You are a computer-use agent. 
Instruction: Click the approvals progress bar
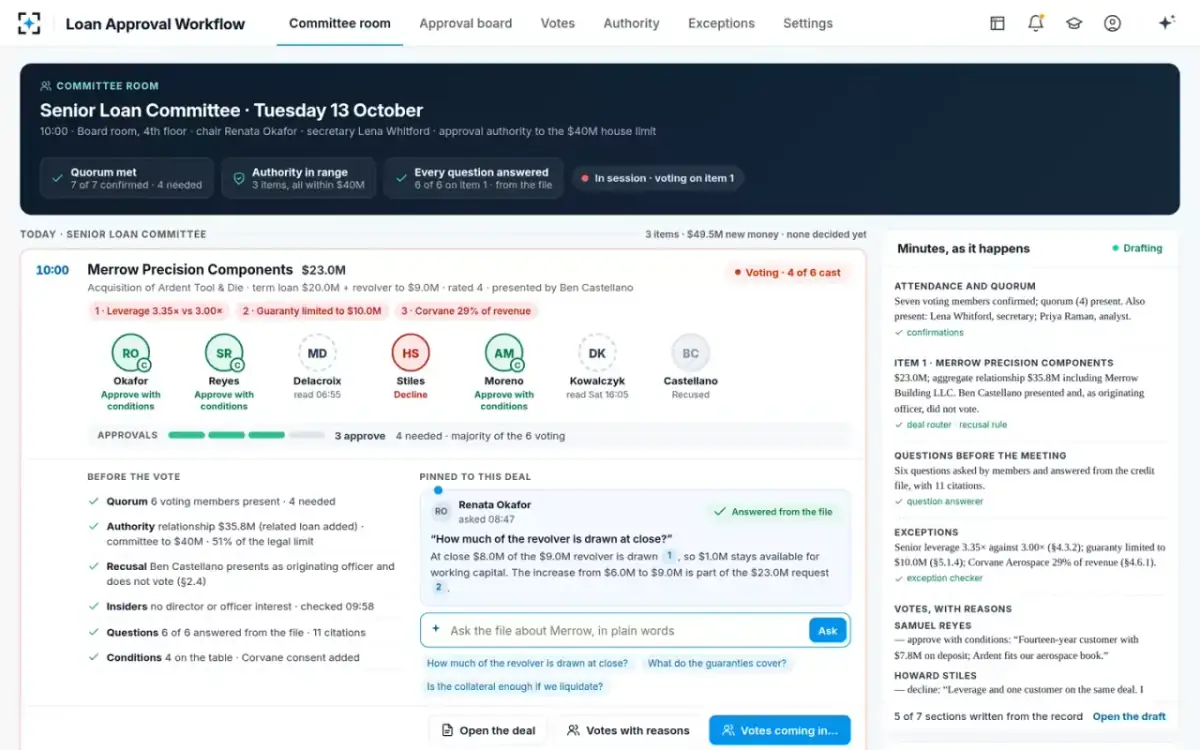pyautogui.click(x=246, y=435)
